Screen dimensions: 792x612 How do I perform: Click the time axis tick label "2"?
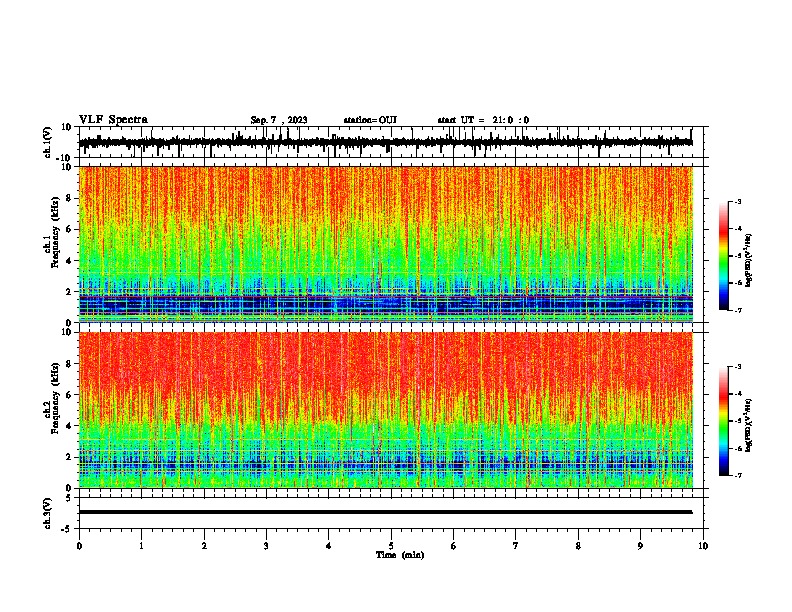[204, 546]
